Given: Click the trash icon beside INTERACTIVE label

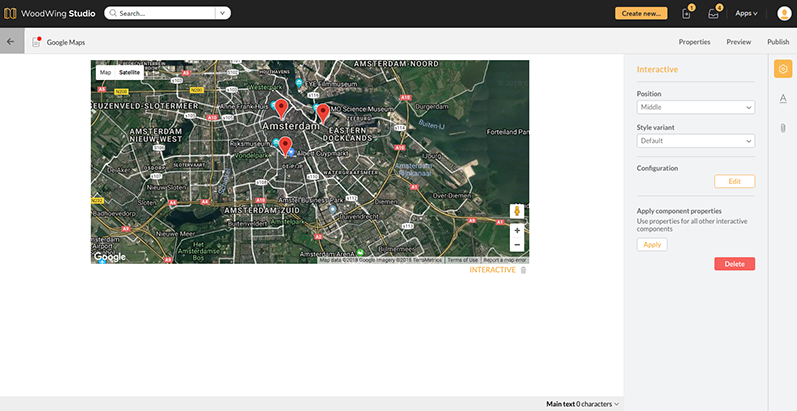Looking at the screenshot, I should click(523, 270).
